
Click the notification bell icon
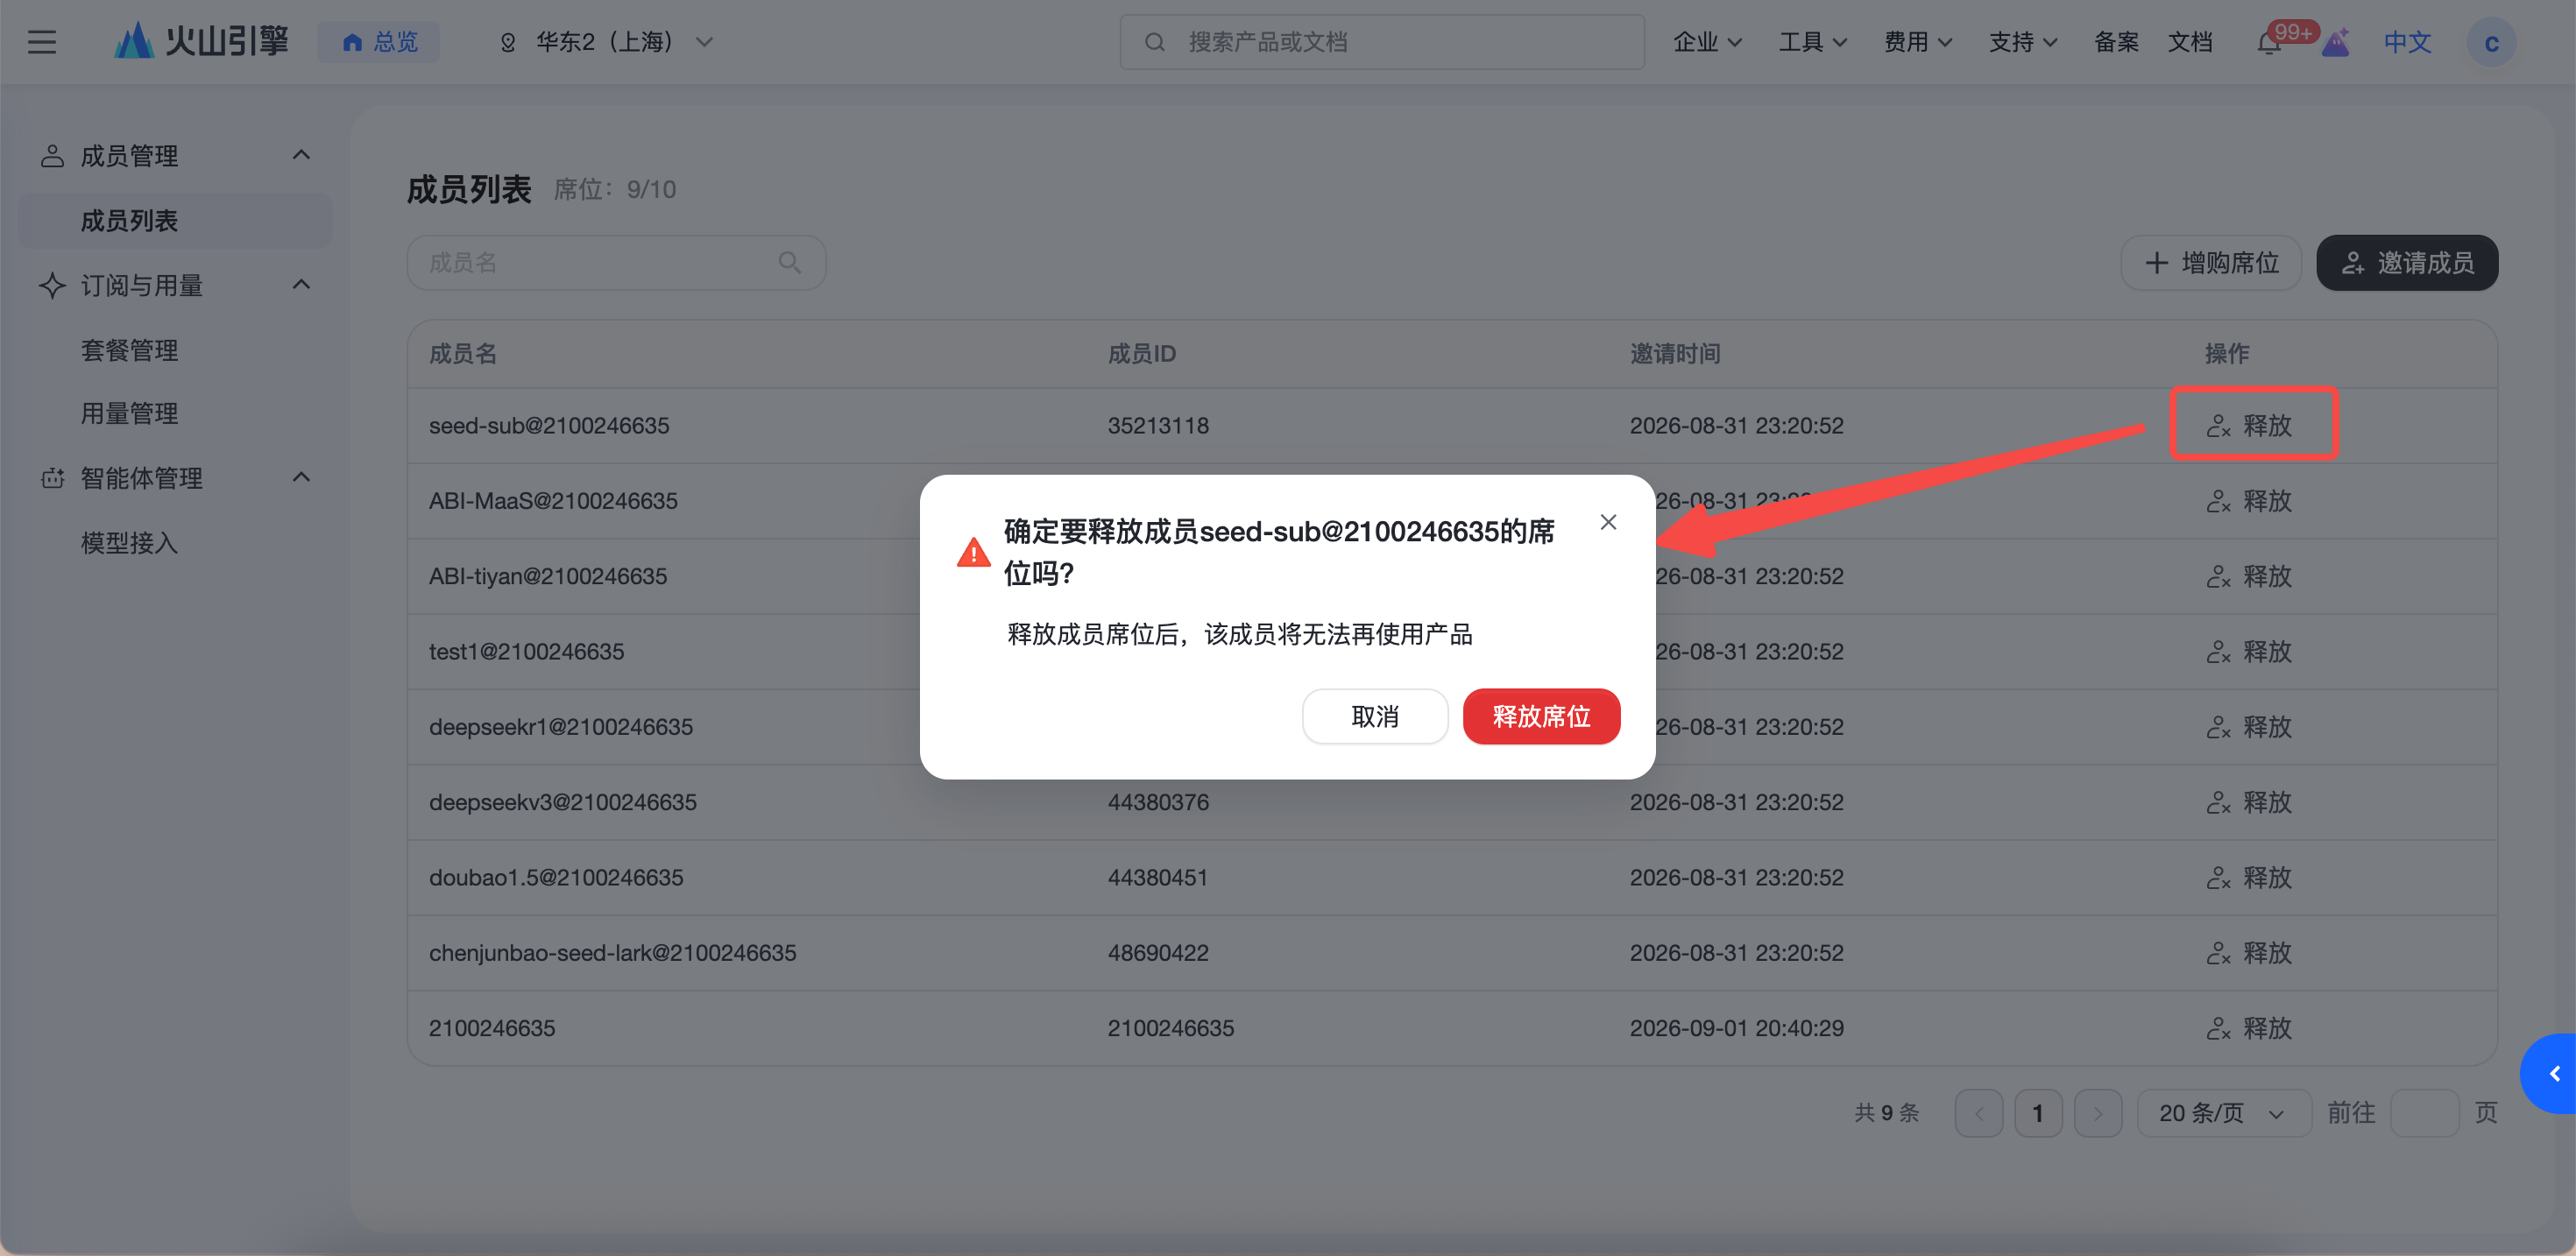[x=2269, y=43]
